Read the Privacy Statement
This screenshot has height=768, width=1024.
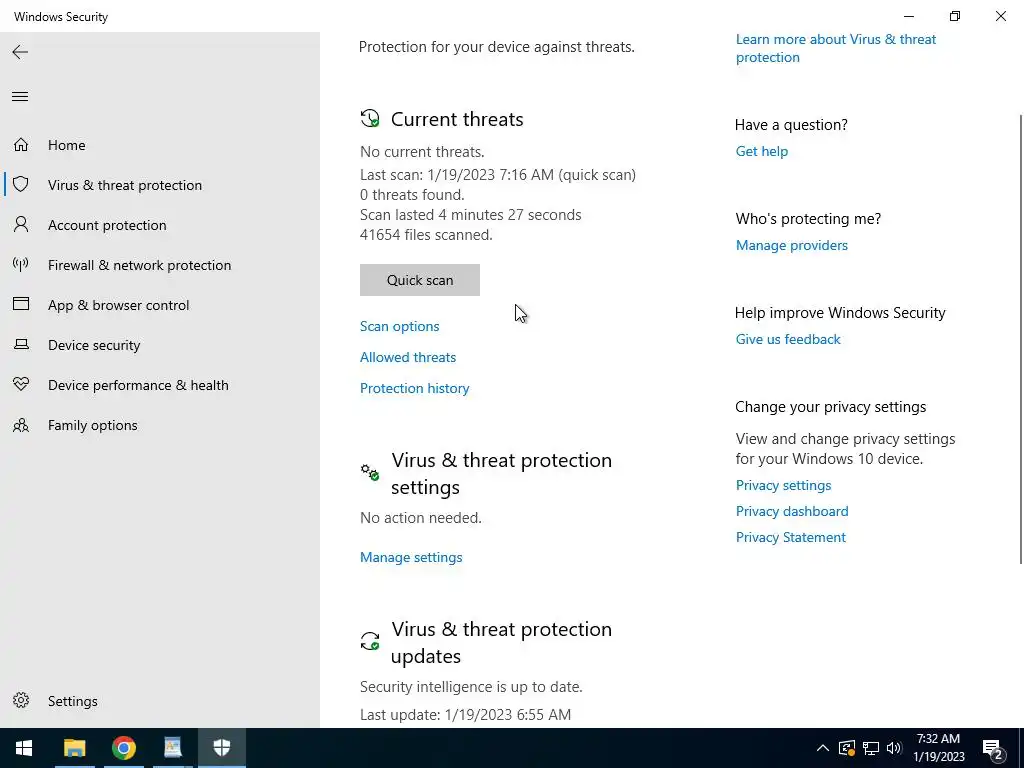pyautogui.click(x=791, y=537)
